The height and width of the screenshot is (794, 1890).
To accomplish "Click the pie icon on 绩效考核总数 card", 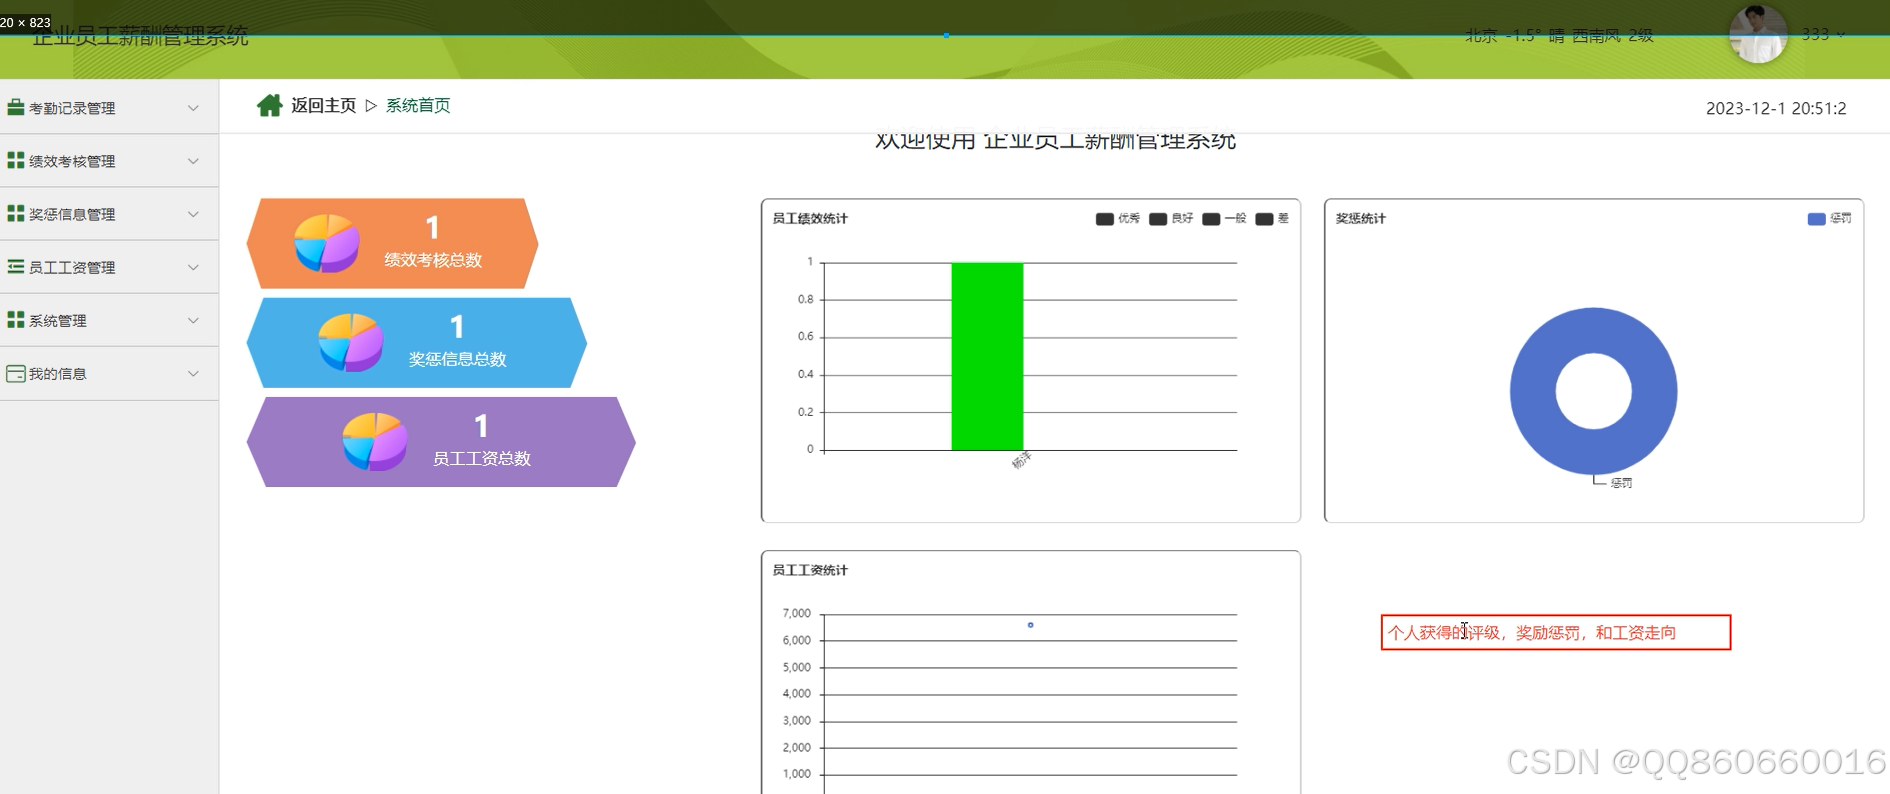I will tap(327, 243).
